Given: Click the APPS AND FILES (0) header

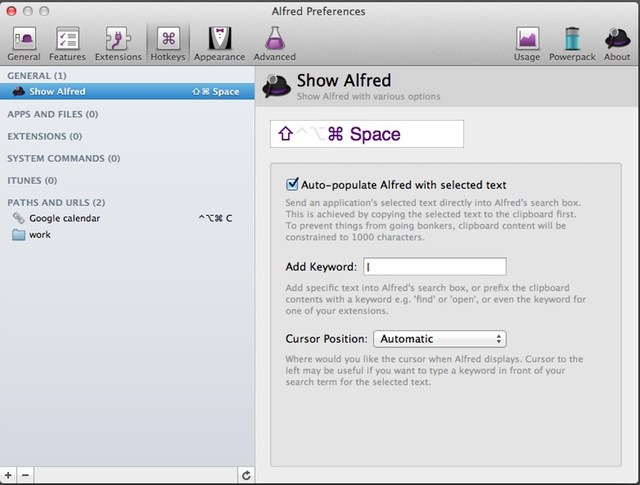Looking at the screenshot, I should 53,114.
